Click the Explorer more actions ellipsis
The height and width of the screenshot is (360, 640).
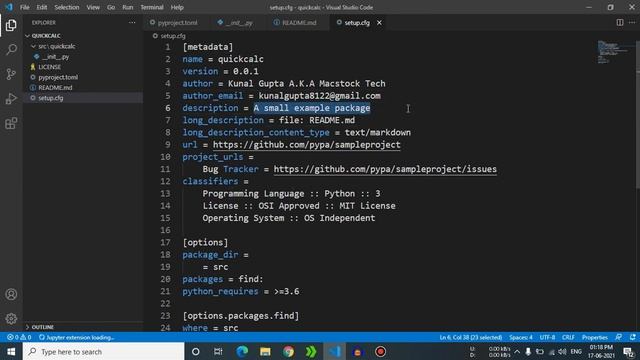tap(132, 23)
